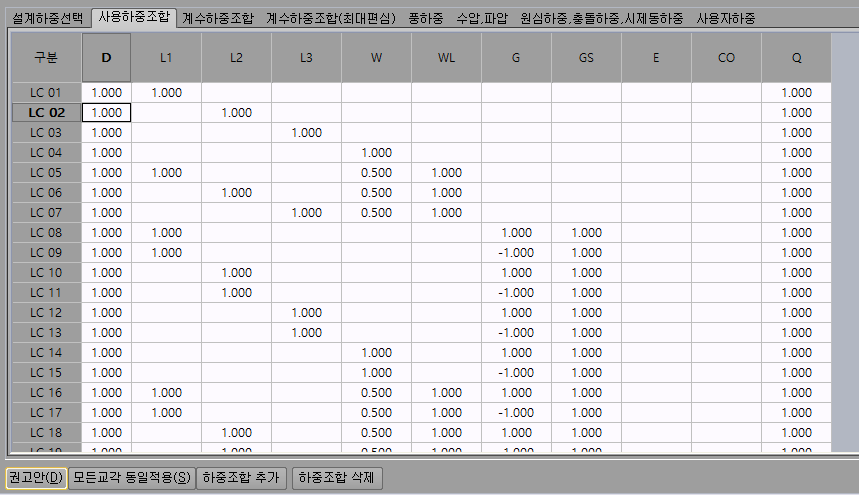Select the L3 column header
Viewport: 859px width, 495px height.
click(x=306, y=57)
